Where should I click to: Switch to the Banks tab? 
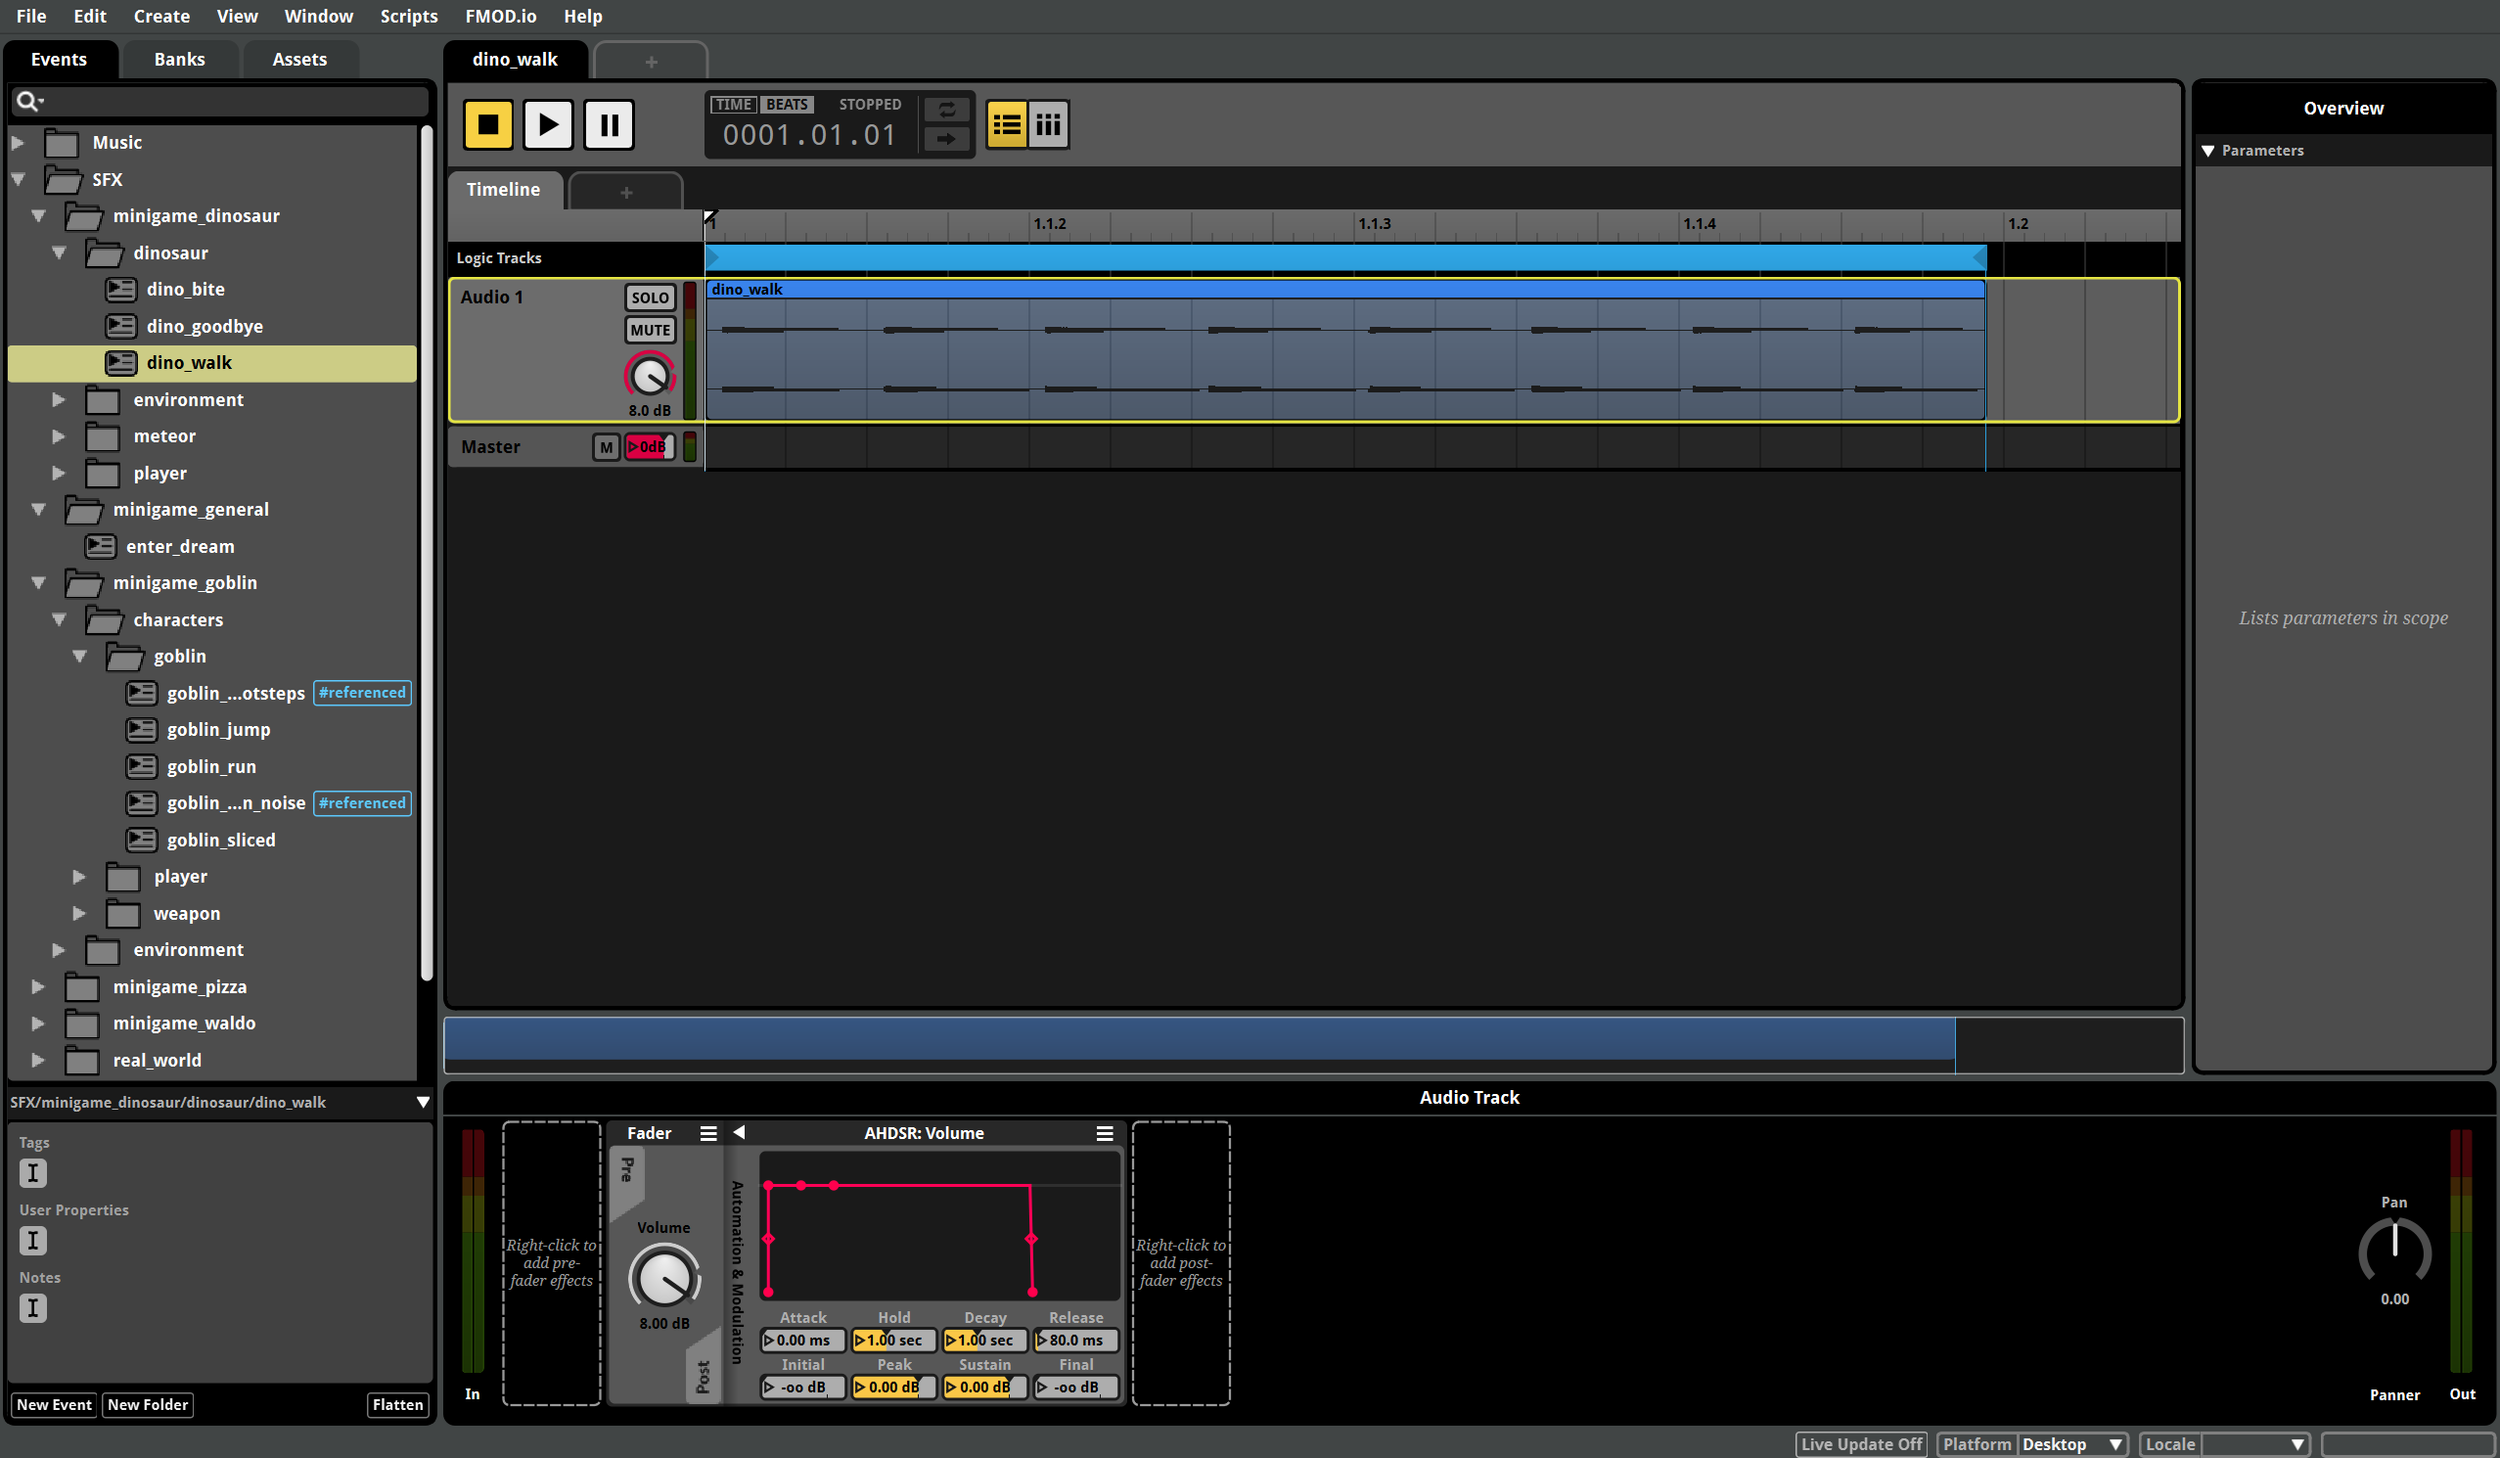point(179,59)
